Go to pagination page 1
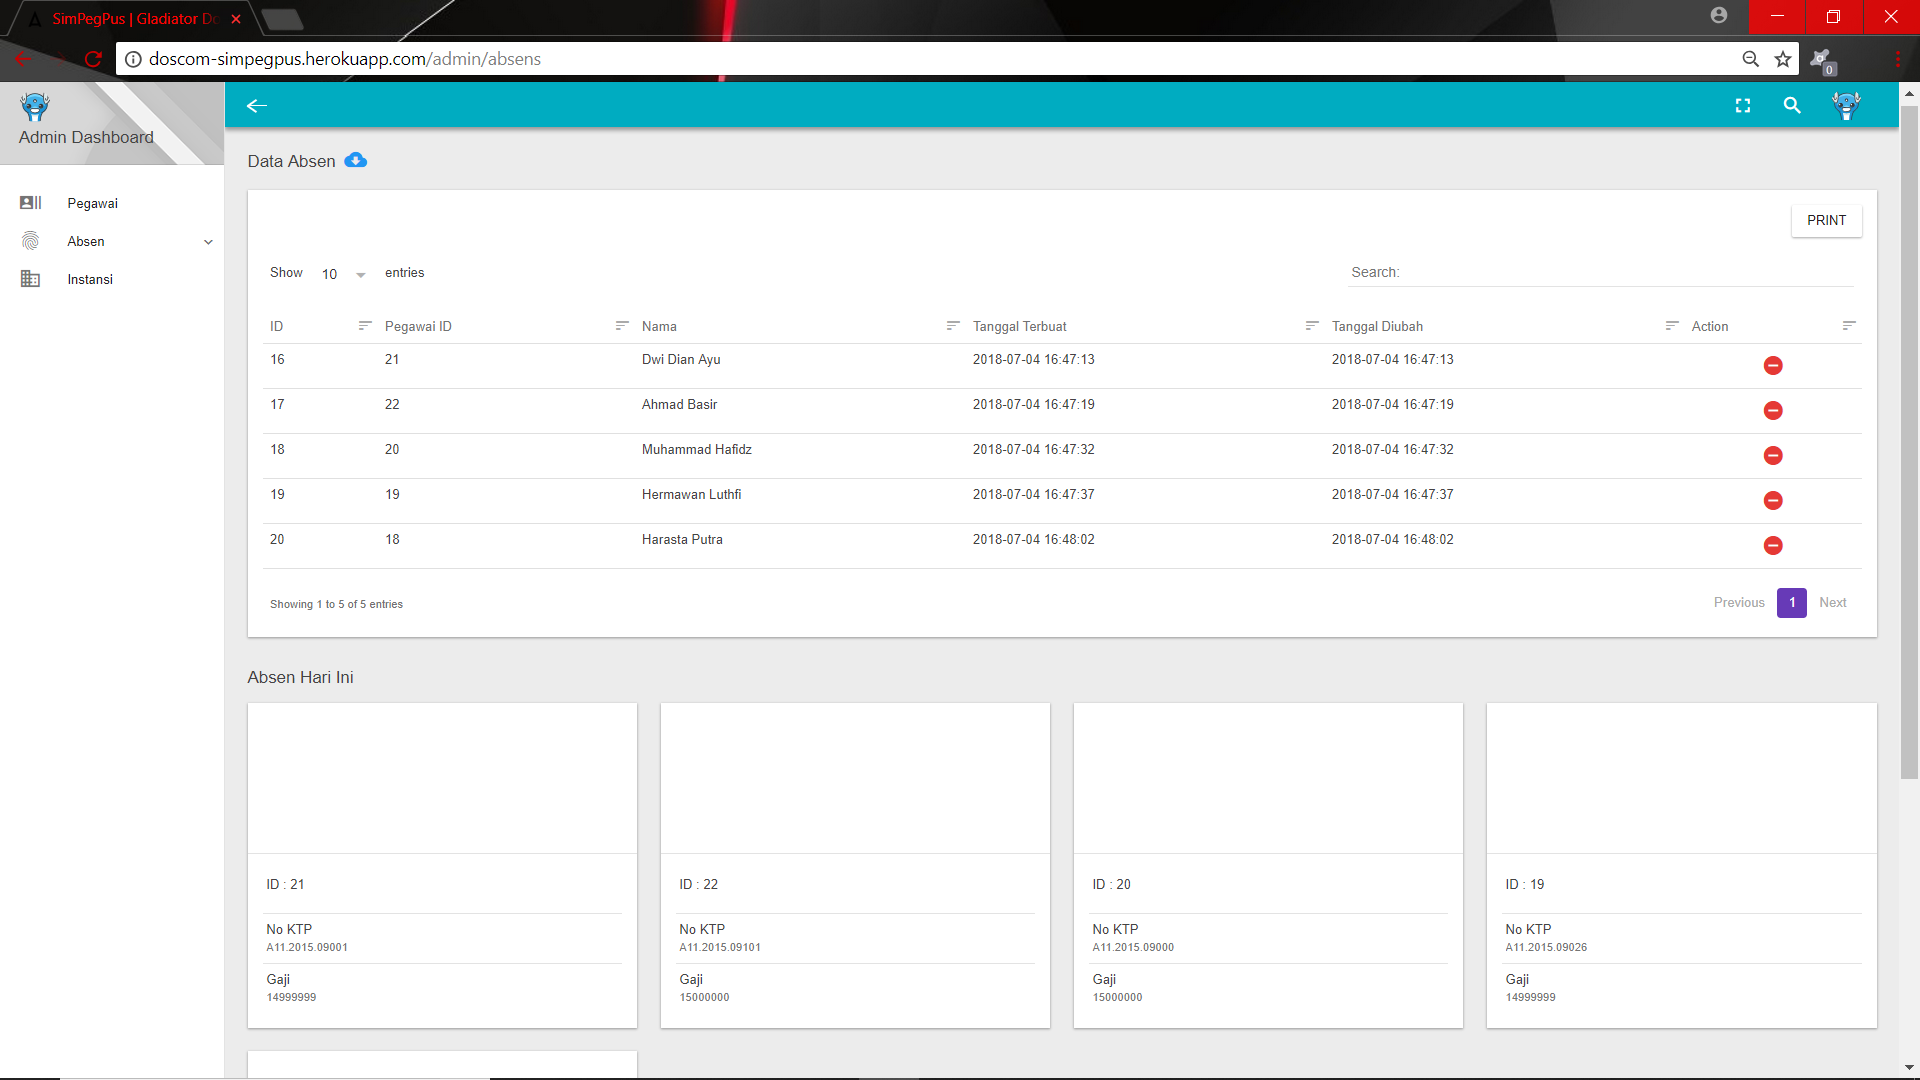 pos(1791,603)
